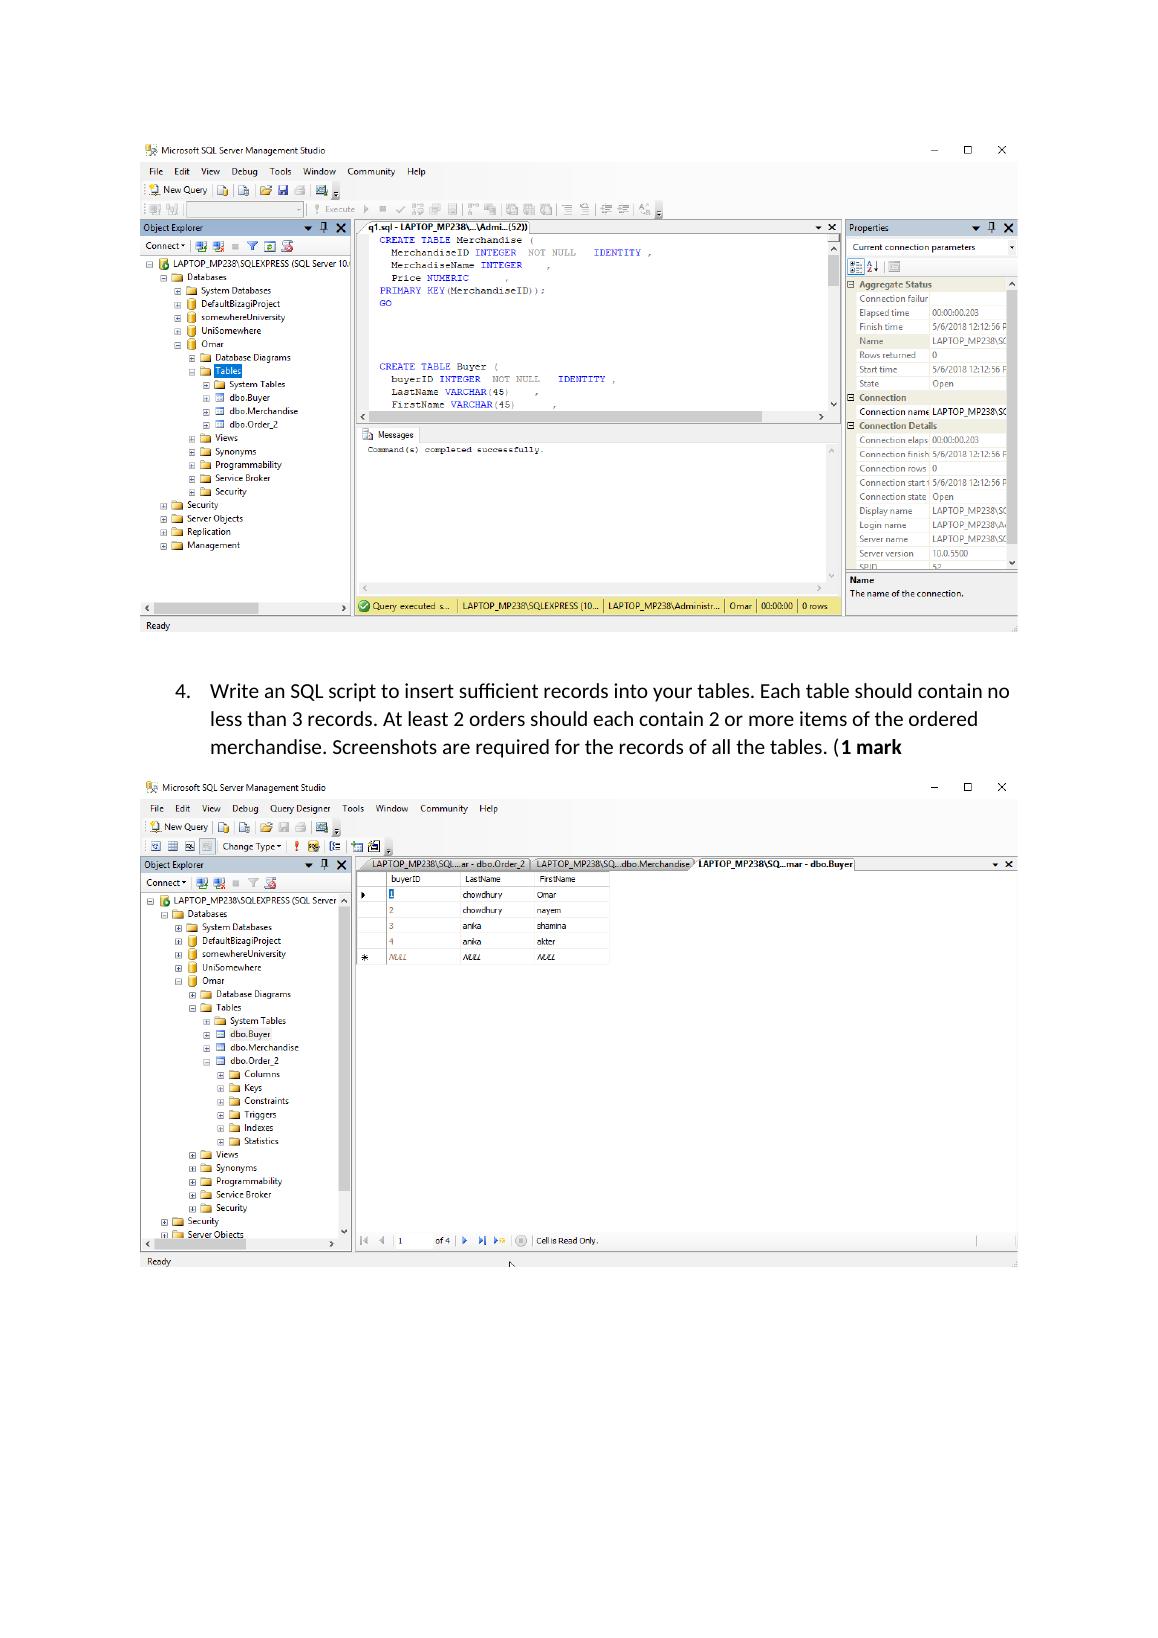Click the buyerID column header
The image size is (1158, 1638).
pos(405,879)
